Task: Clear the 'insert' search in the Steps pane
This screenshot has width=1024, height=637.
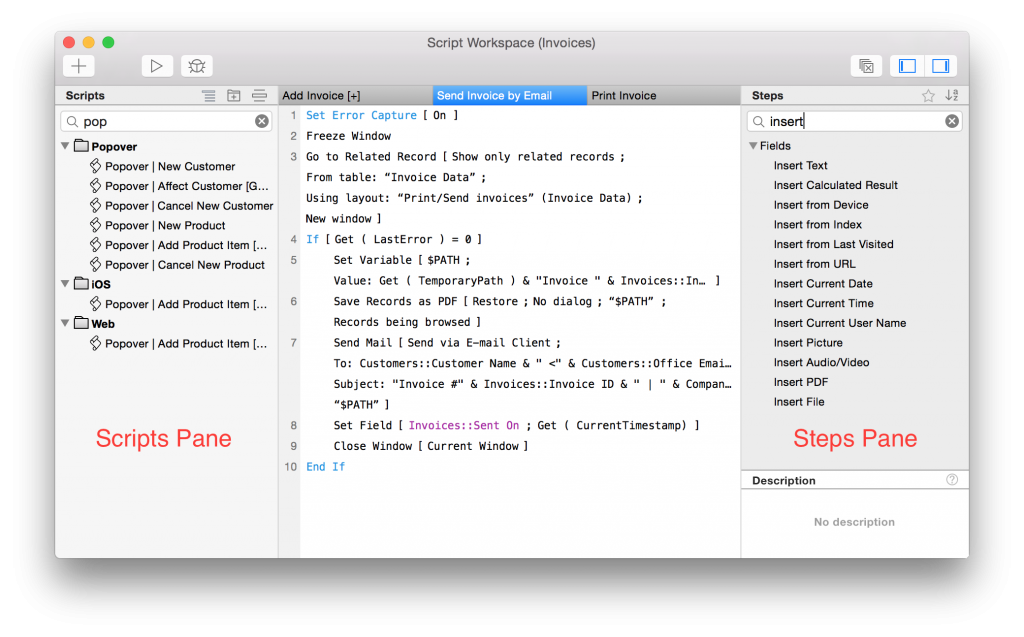Action: click(x=950, y=120)
